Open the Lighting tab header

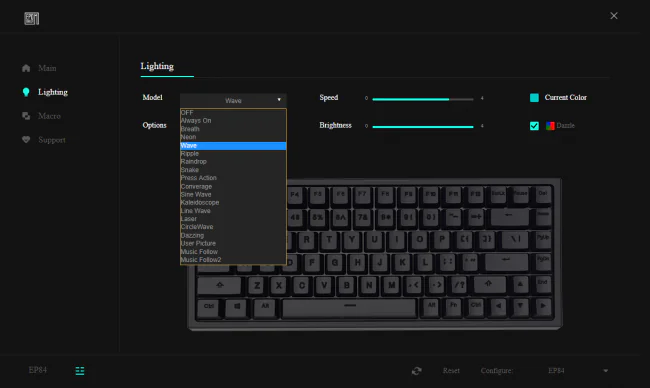(x=157, y=66)
